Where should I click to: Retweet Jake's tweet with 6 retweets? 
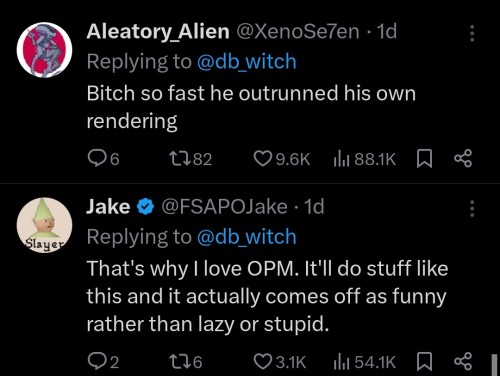point(186,362)
